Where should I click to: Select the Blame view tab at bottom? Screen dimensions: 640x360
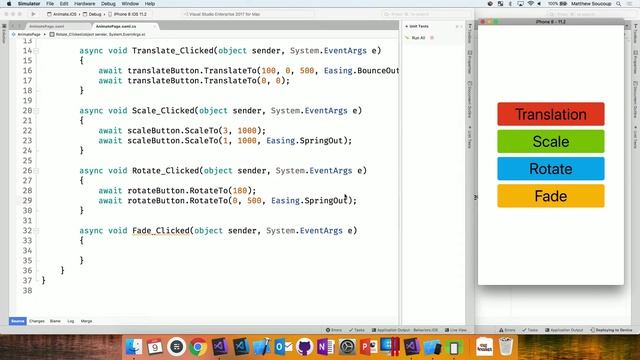(x=55, y=321)
